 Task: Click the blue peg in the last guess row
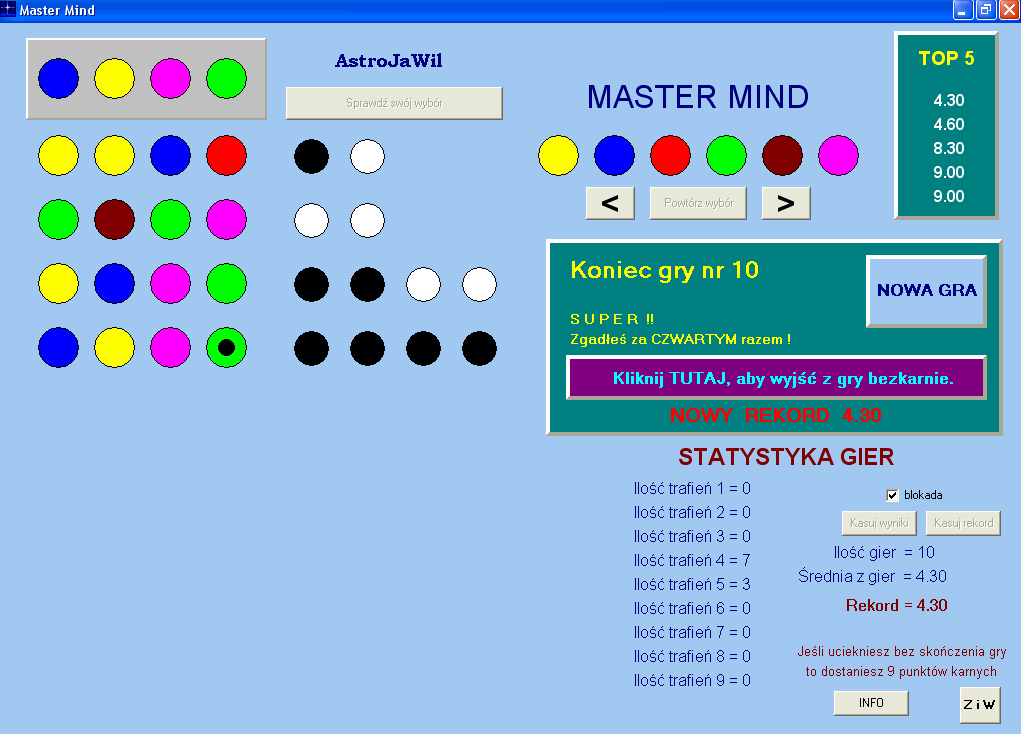pyautogui.click(x=59, y=347)
